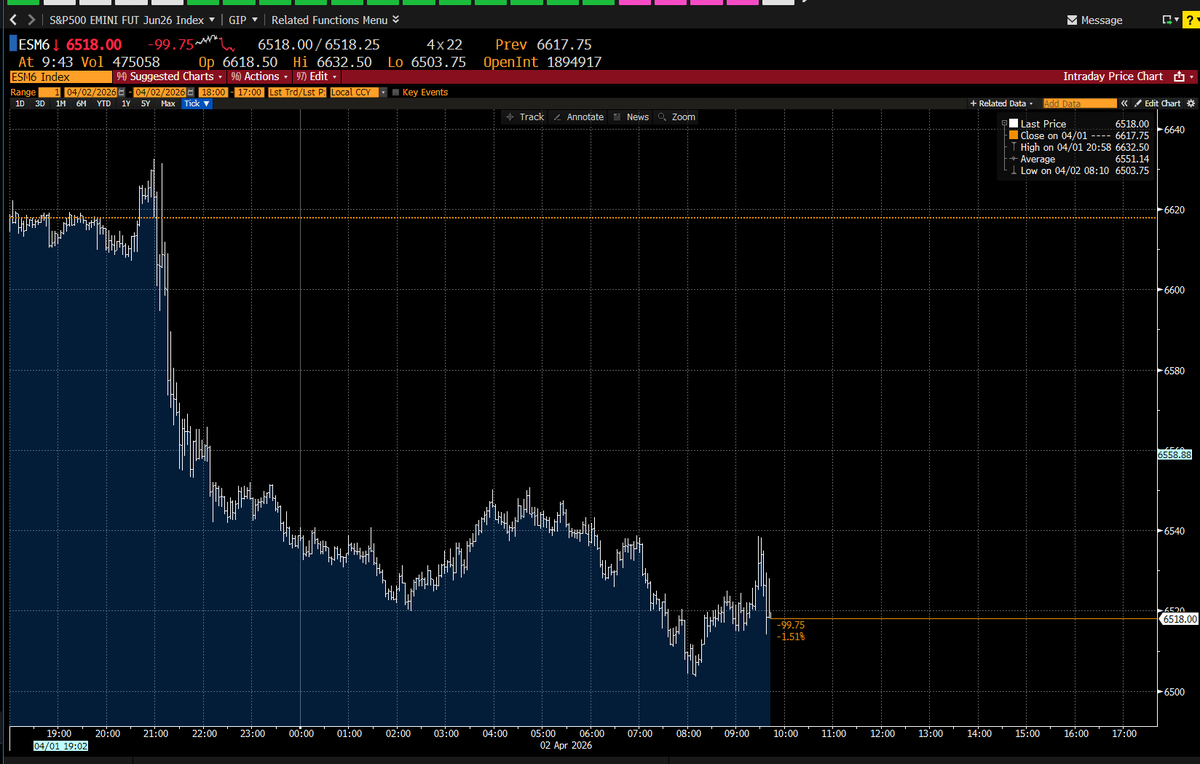Toggle the News overlay tool

[x=631, y=117]
